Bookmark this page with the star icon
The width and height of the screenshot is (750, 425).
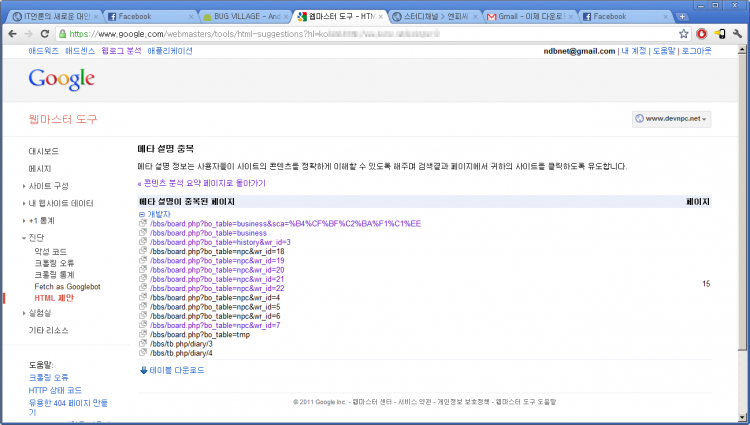[683, 33]
